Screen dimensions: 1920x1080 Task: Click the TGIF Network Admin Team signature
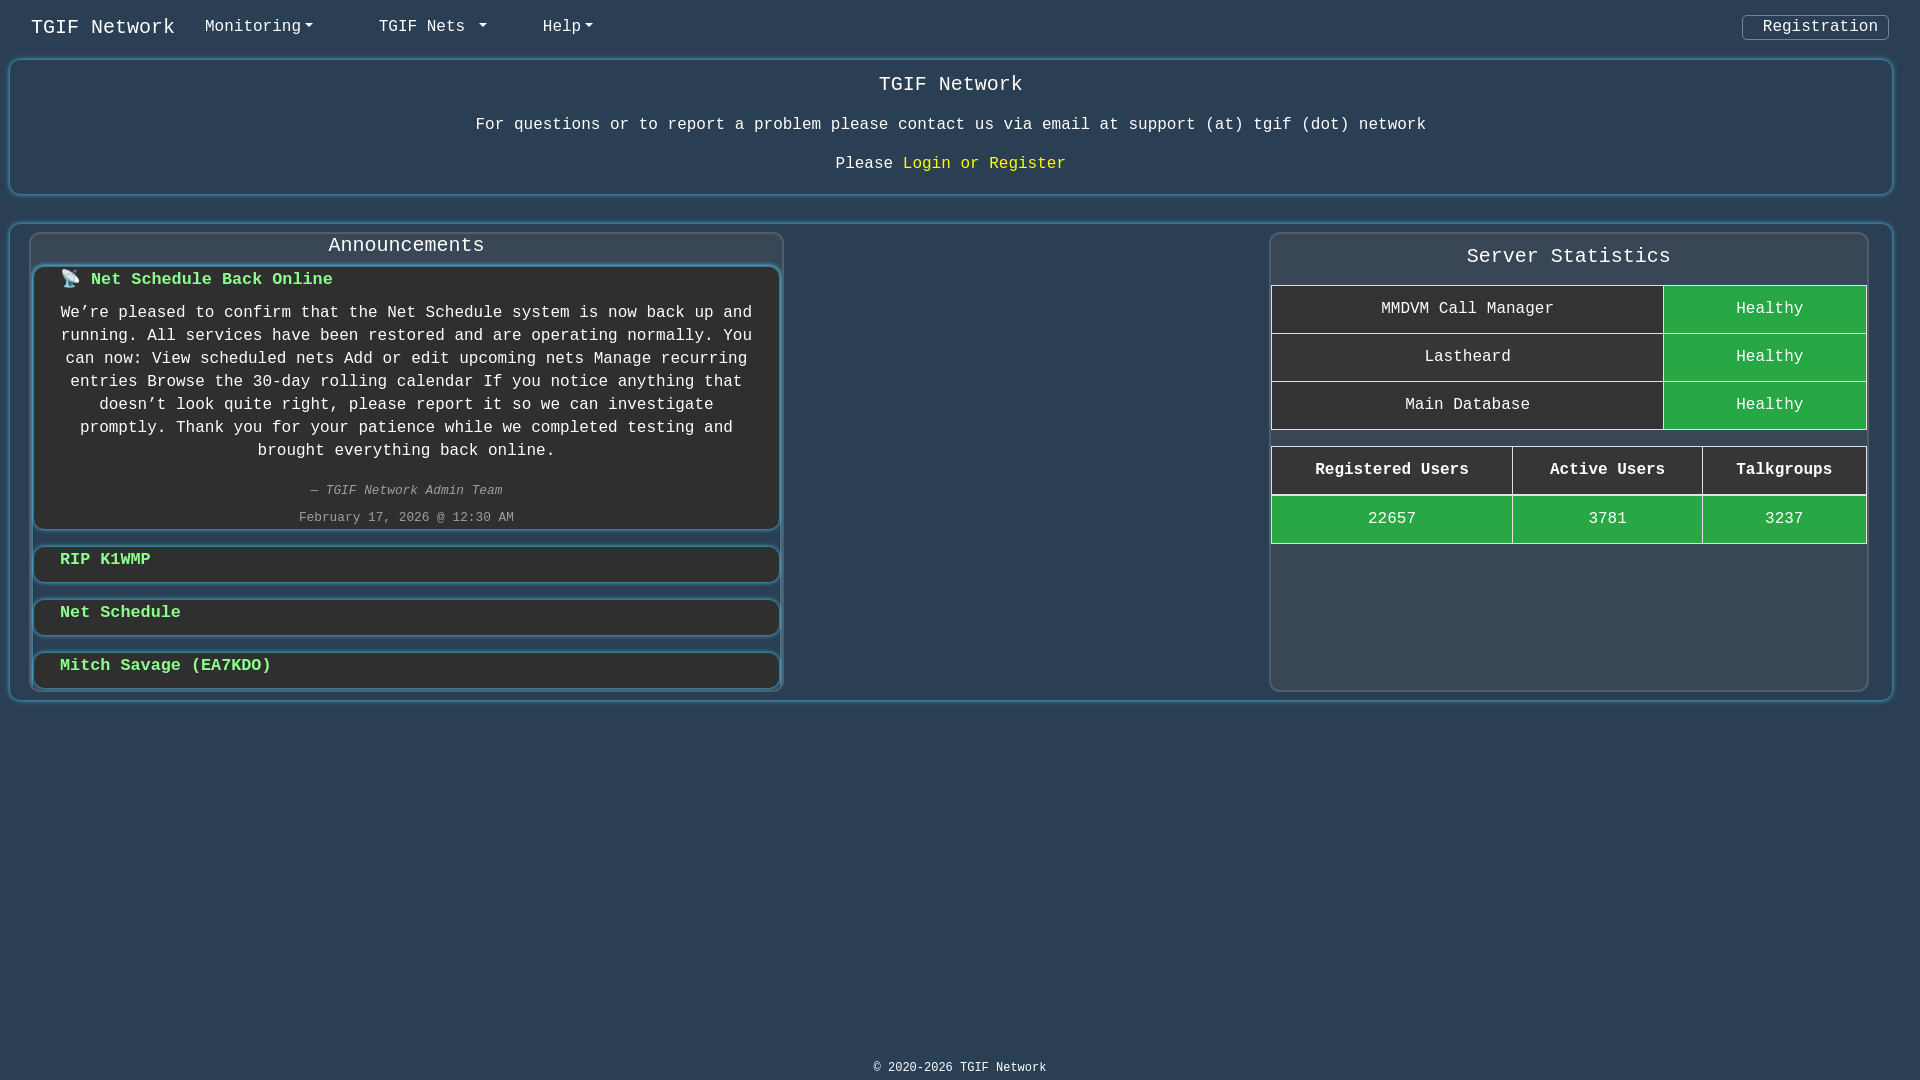pyautogui.click(x=406, y=491)
